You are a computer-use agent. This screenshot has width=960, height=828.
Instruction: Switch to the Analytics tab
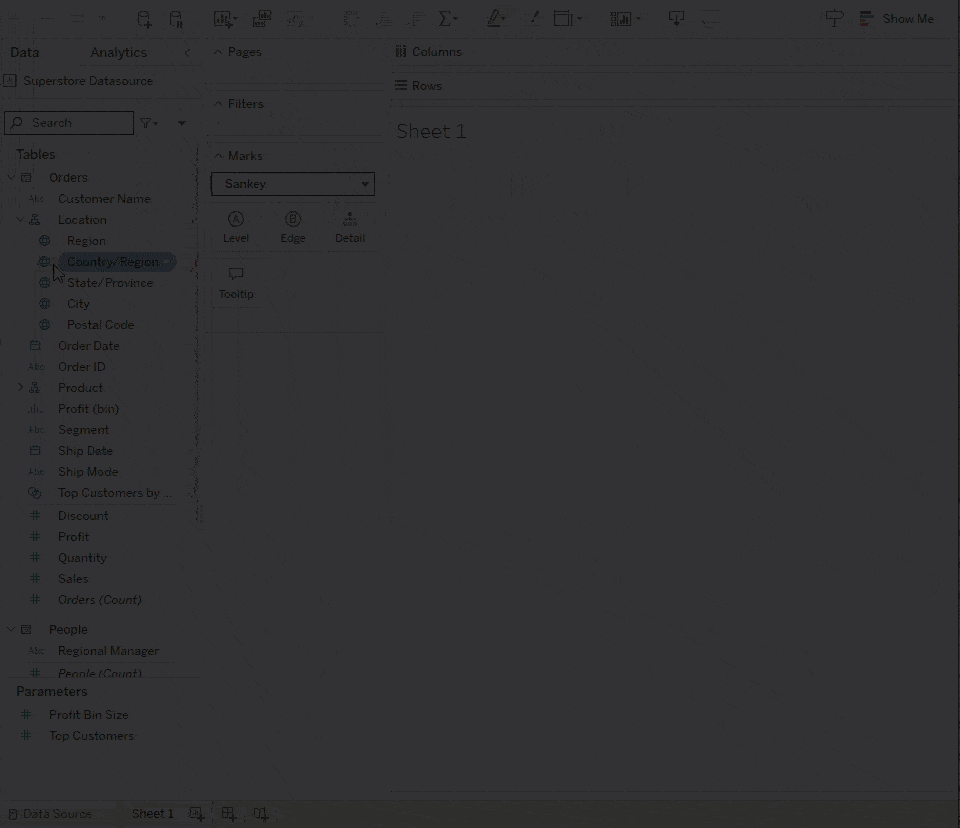(118, 53)
